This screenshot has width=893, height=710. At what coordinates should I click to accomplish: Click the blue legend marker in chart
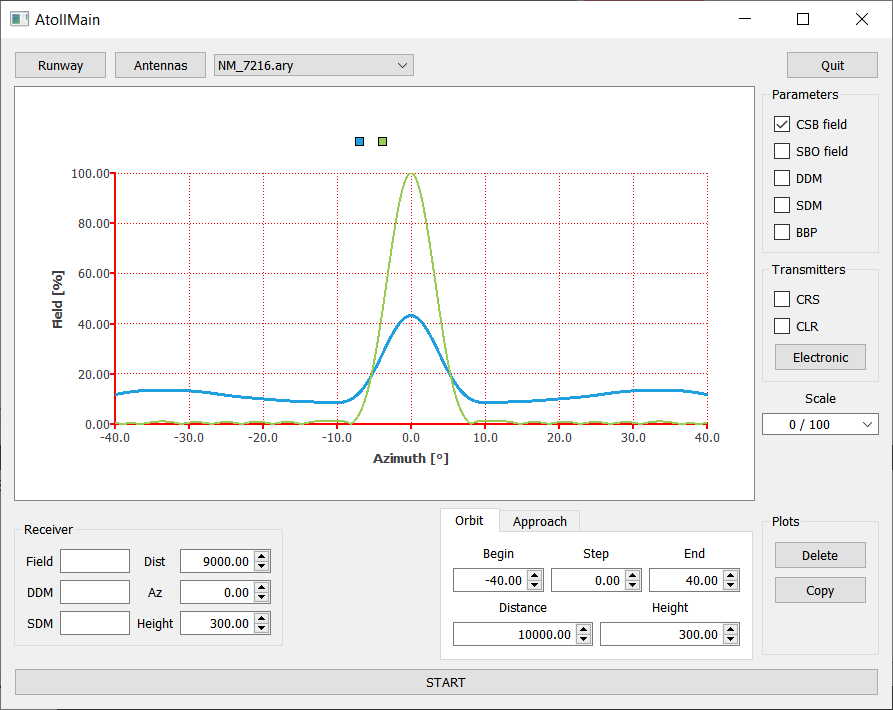tap(360, 142)
